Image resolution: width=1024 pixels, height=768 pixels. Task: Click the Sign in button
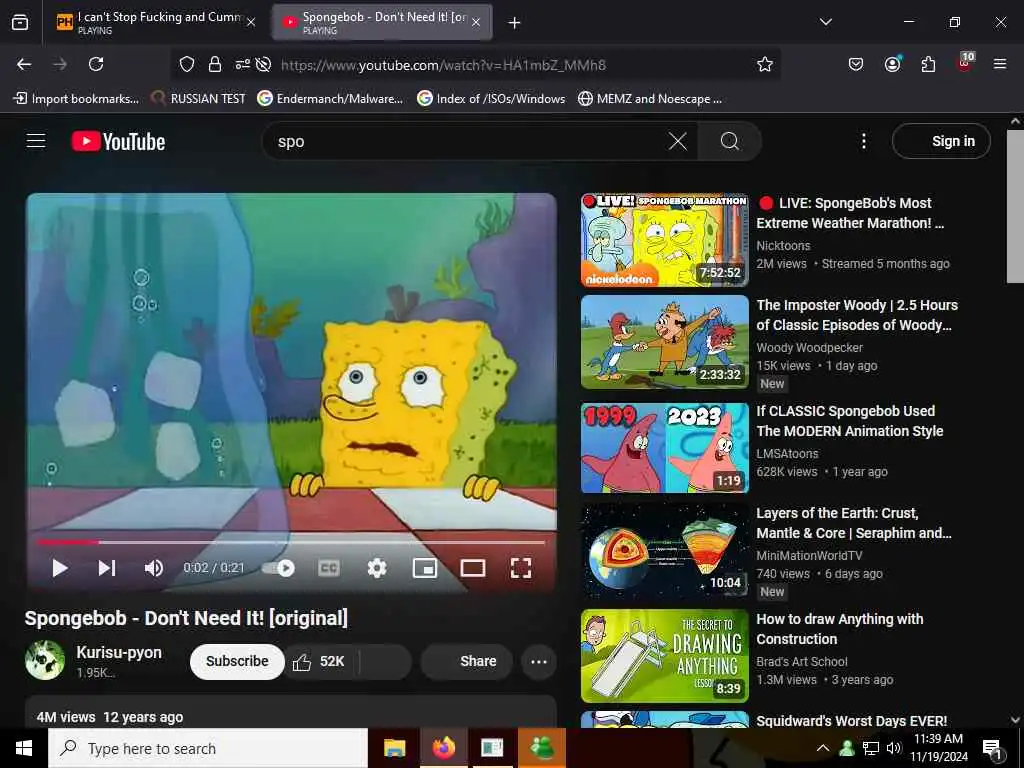tap(941, 141)
